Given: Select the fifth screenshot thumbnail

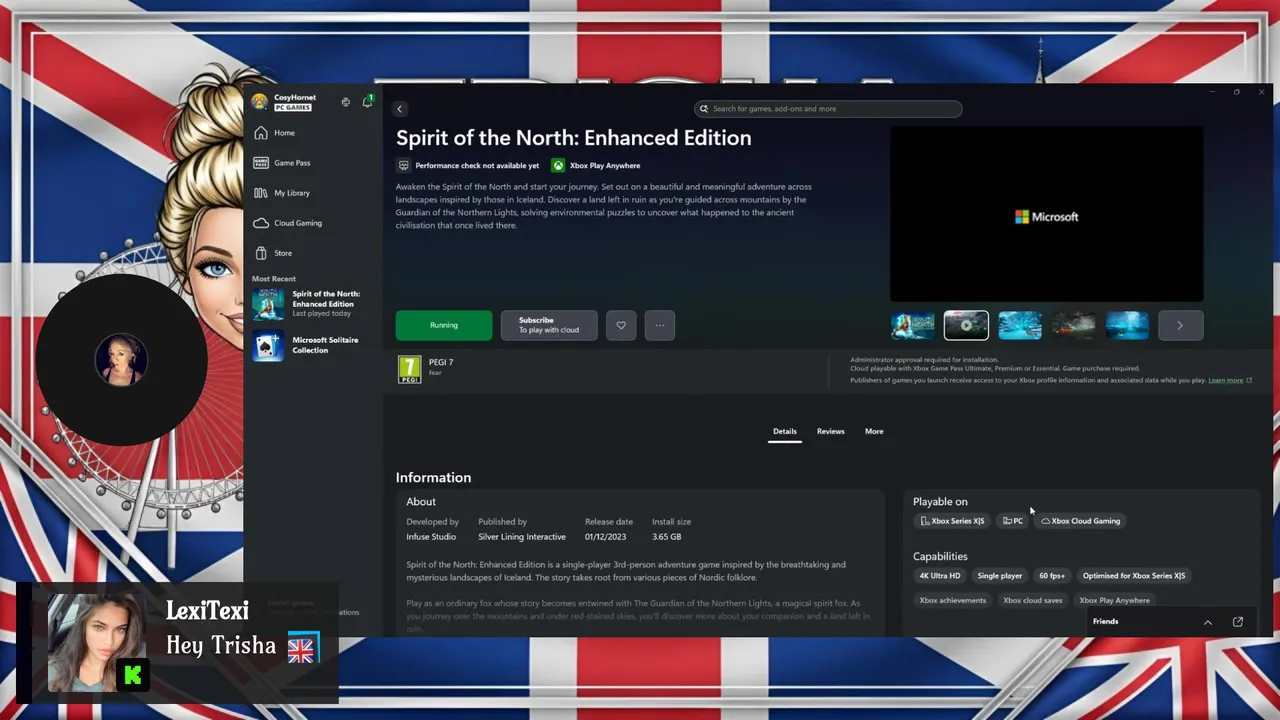Looking at the screenshot, I should tap(1127, 325).
